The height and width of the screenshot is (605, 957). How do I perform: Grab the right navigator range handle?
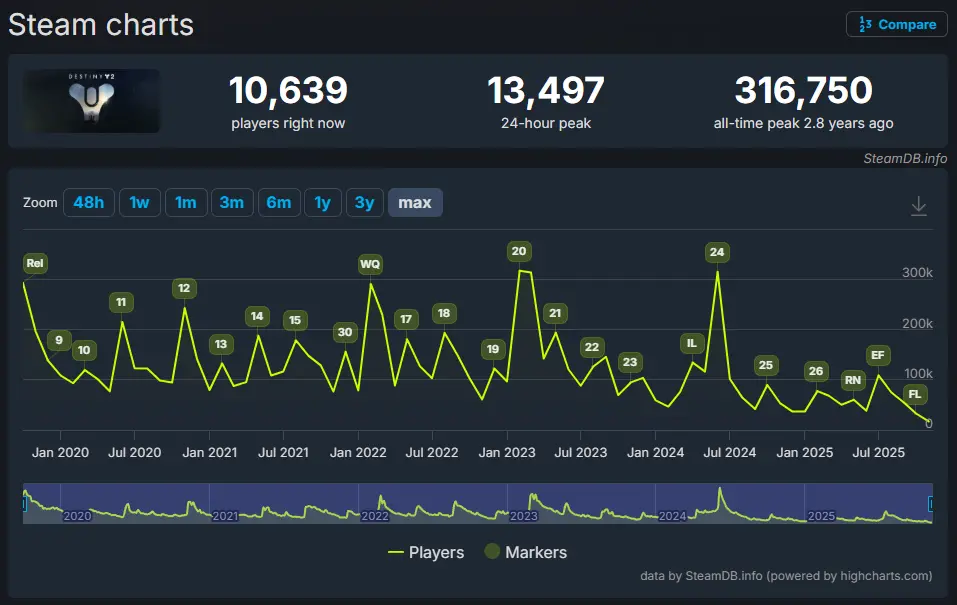point(931,504)
